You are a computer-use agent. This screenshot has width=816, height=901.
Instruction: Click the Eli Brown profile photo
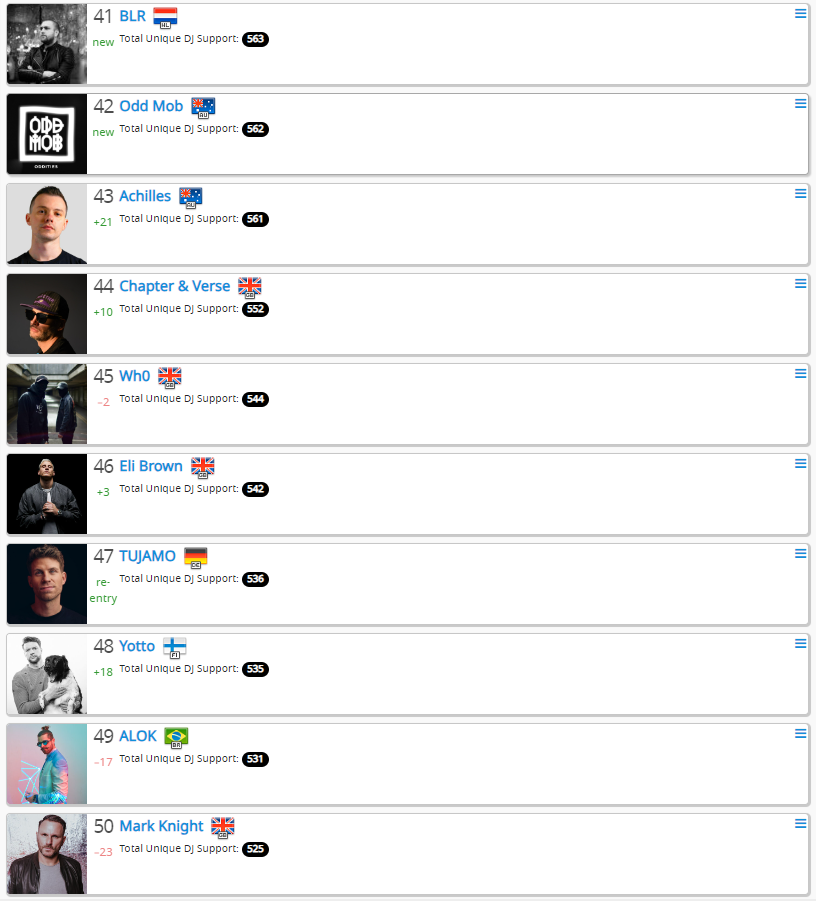[47, 494]
